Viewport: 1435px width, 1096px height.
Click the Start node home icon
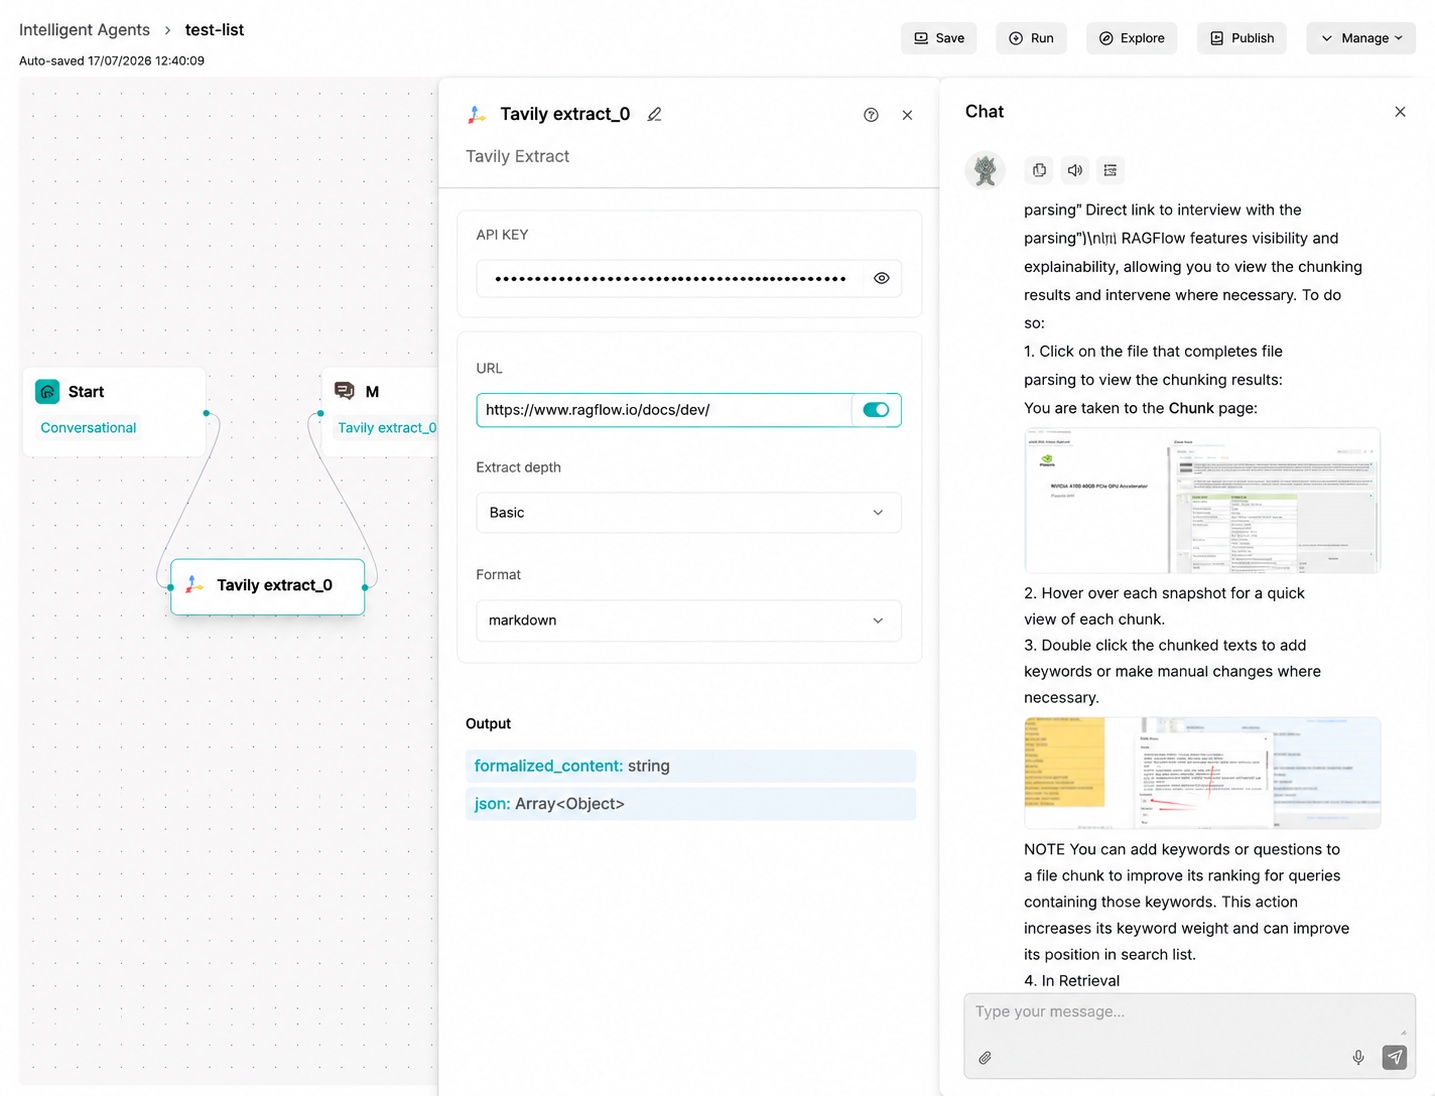click(47, 392)
